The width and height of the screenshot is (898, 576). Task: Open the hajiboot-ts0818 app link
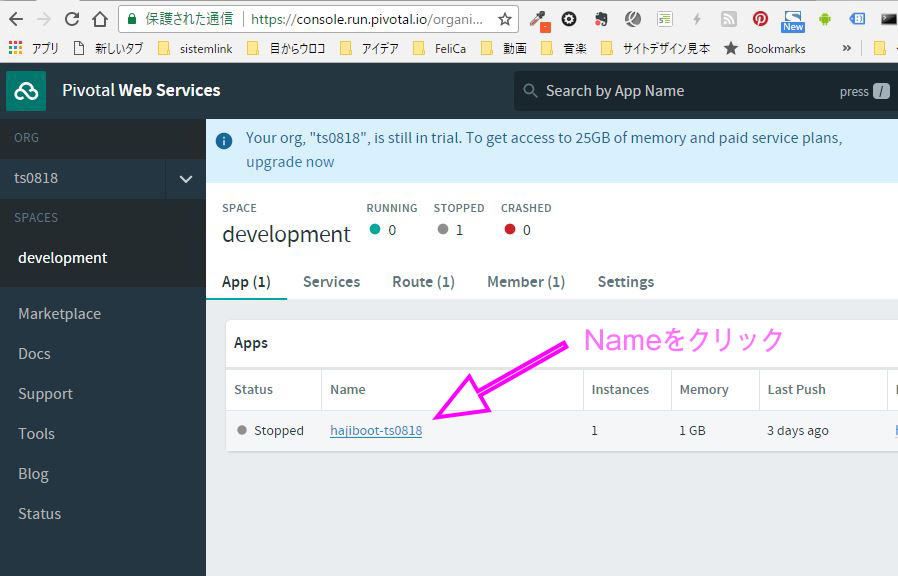pyautogui.click(x=376, y=431)
